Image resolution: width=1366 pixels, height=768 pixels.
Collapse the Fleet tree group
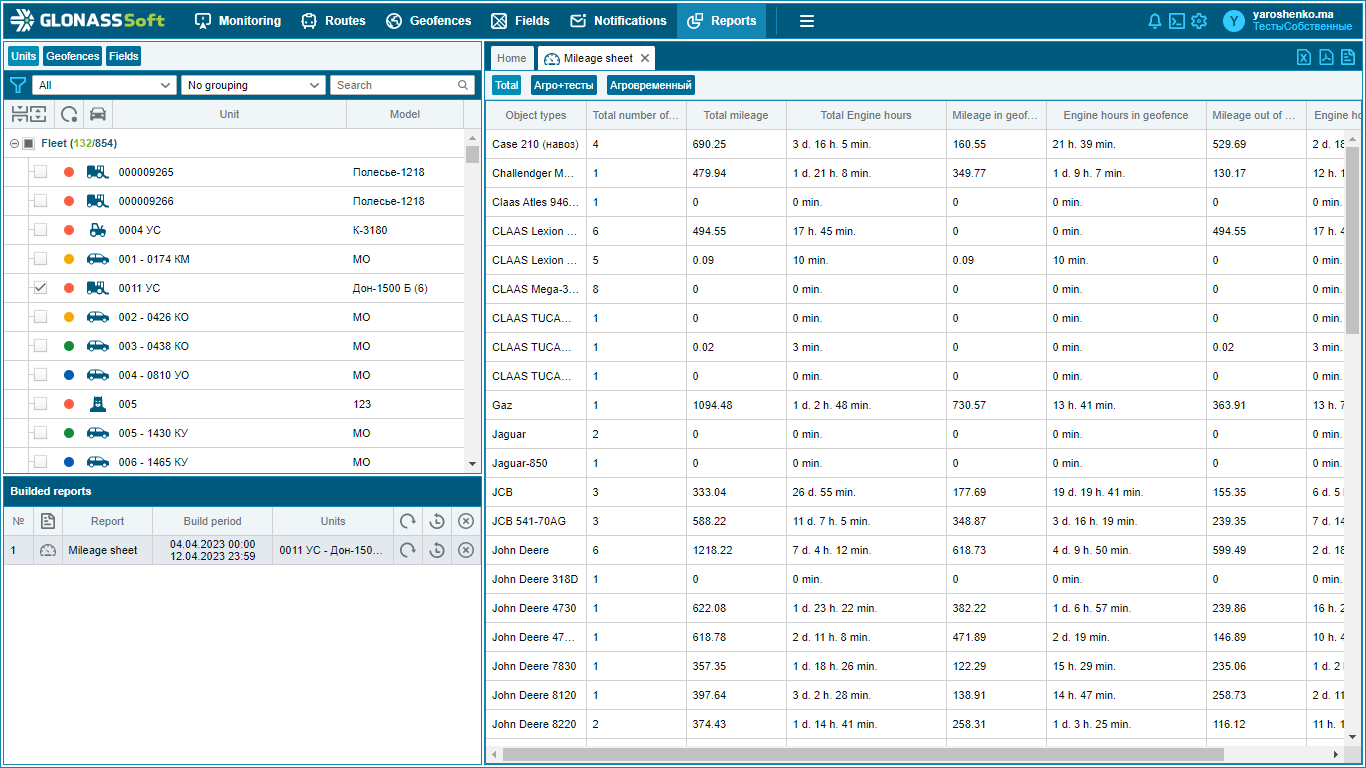point(14,143)
